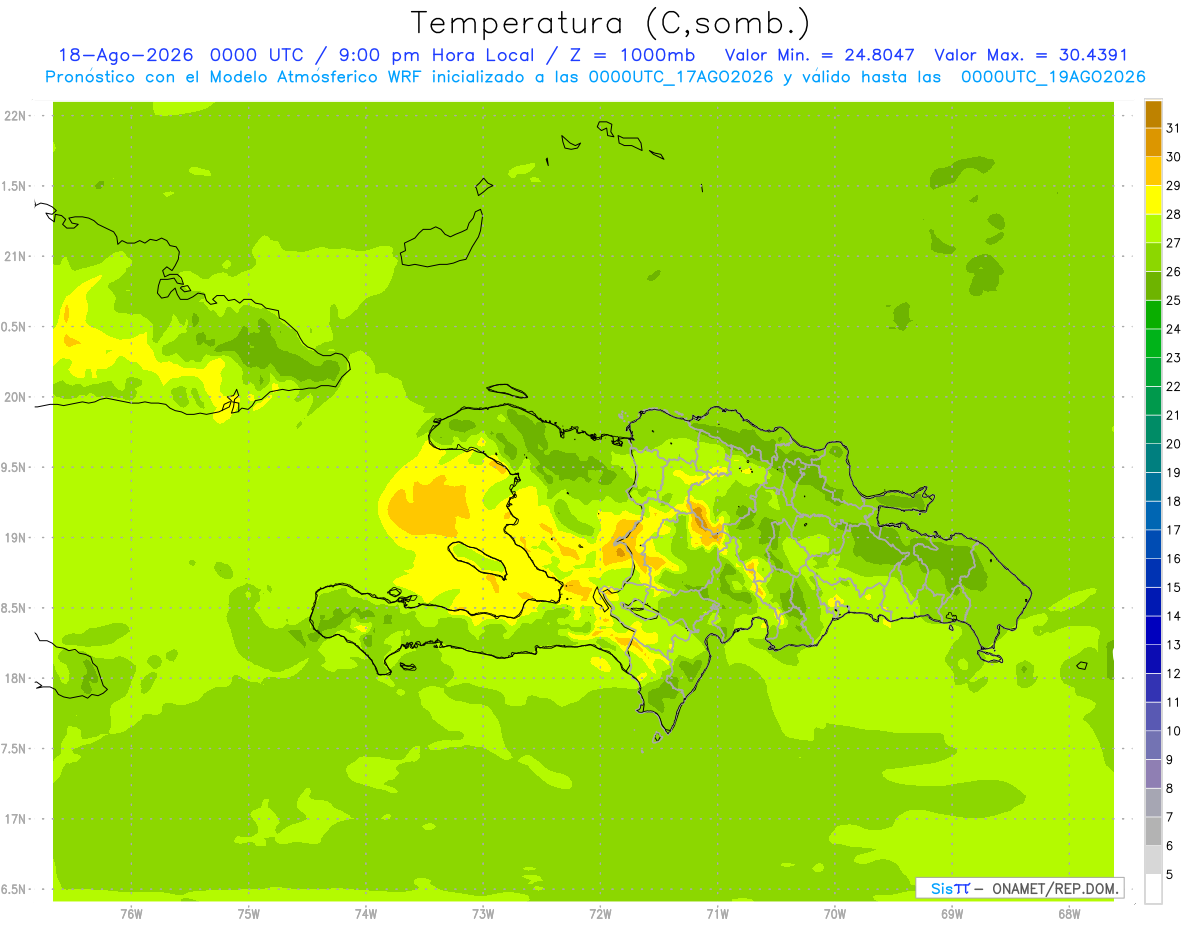Click colorbar value label "20"
The width and height of the screenshot is (1200, 927).
click(x=1173, y=444)
